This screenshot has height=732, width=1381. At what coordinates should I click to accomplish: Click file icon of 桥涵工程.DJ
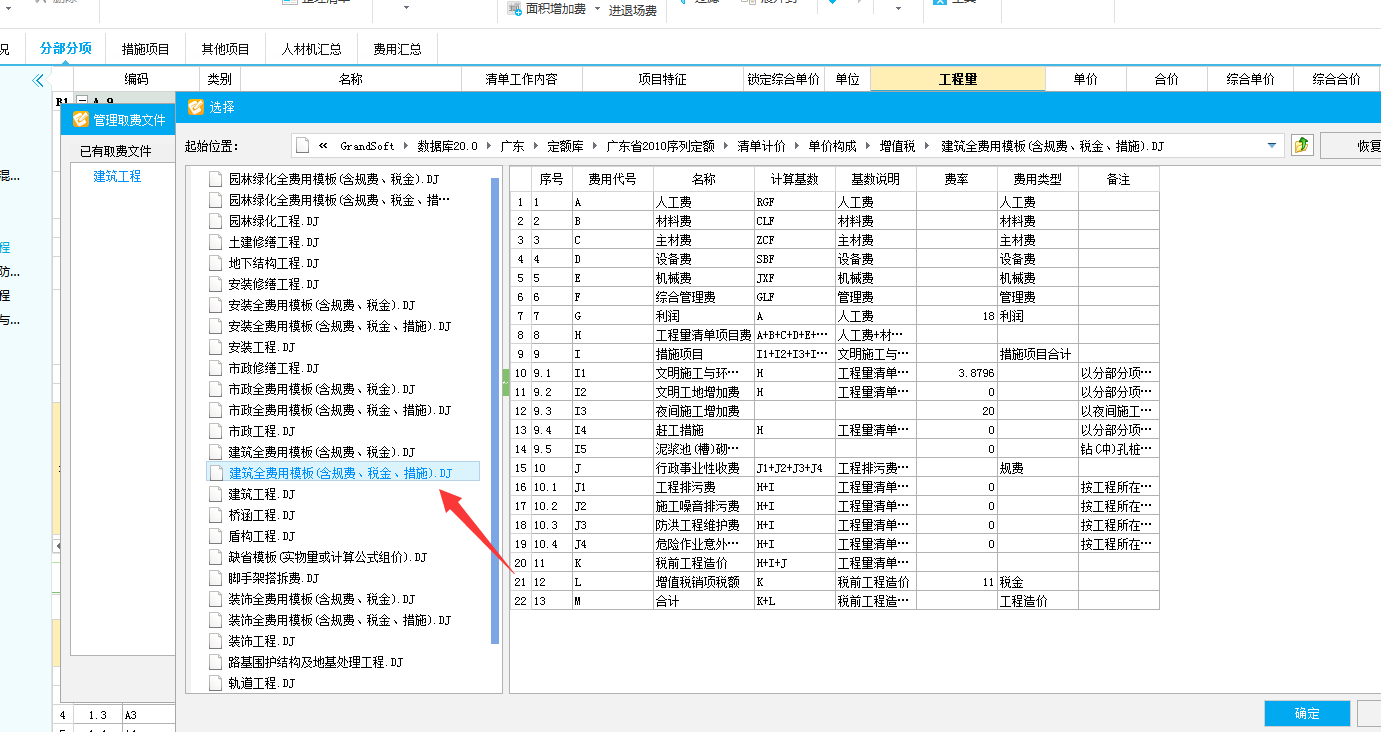(215, 515)
